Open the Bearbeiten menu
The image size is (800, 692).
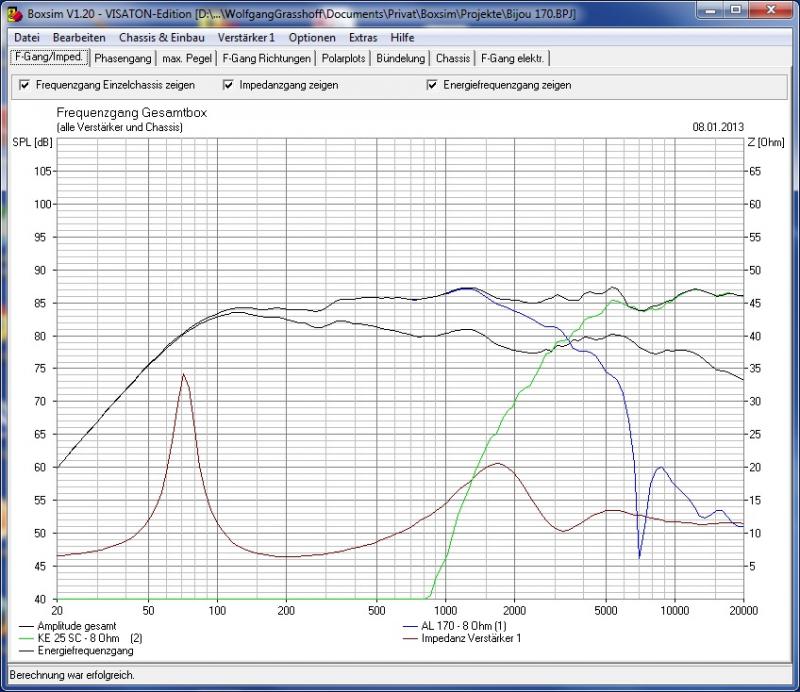pyautogui.click(x=79, y=37)
